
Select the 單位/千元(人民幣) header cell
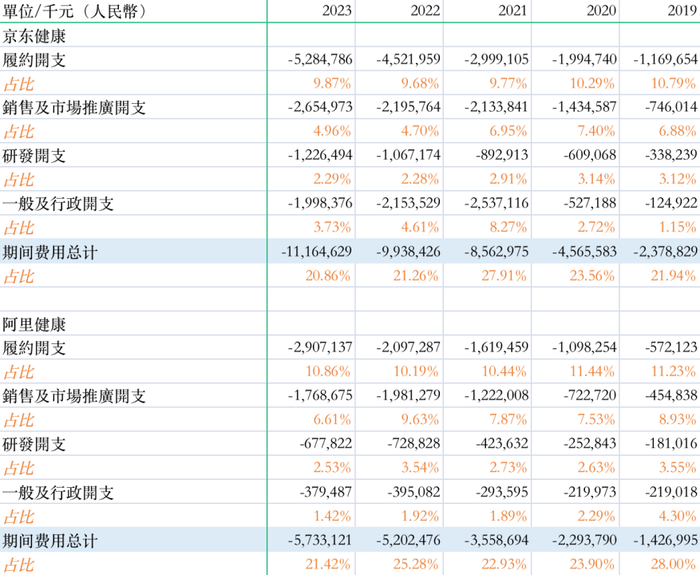pyautogui.click(x=74, y=11)
